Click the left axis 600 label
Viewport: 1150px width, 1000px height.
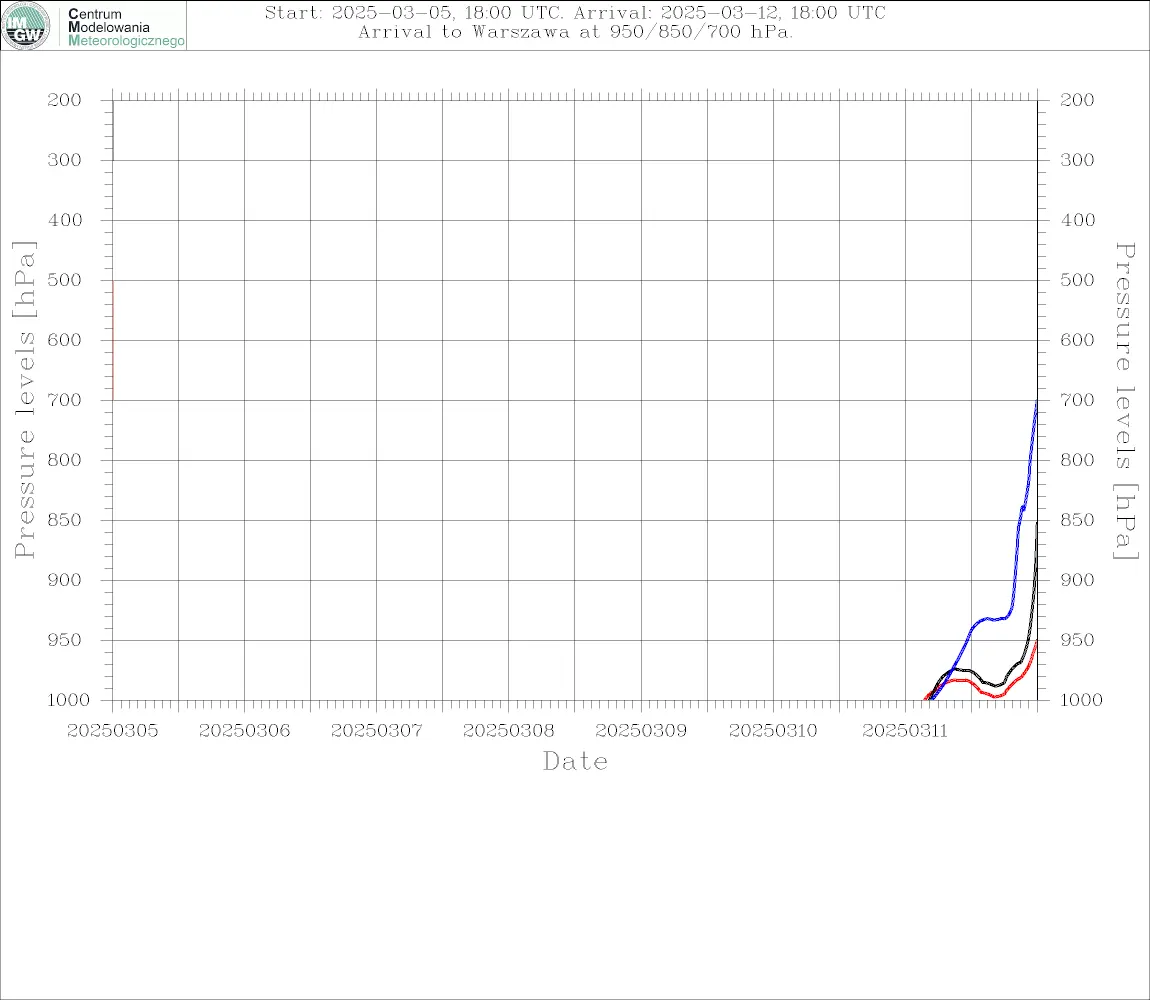[65, 340]
